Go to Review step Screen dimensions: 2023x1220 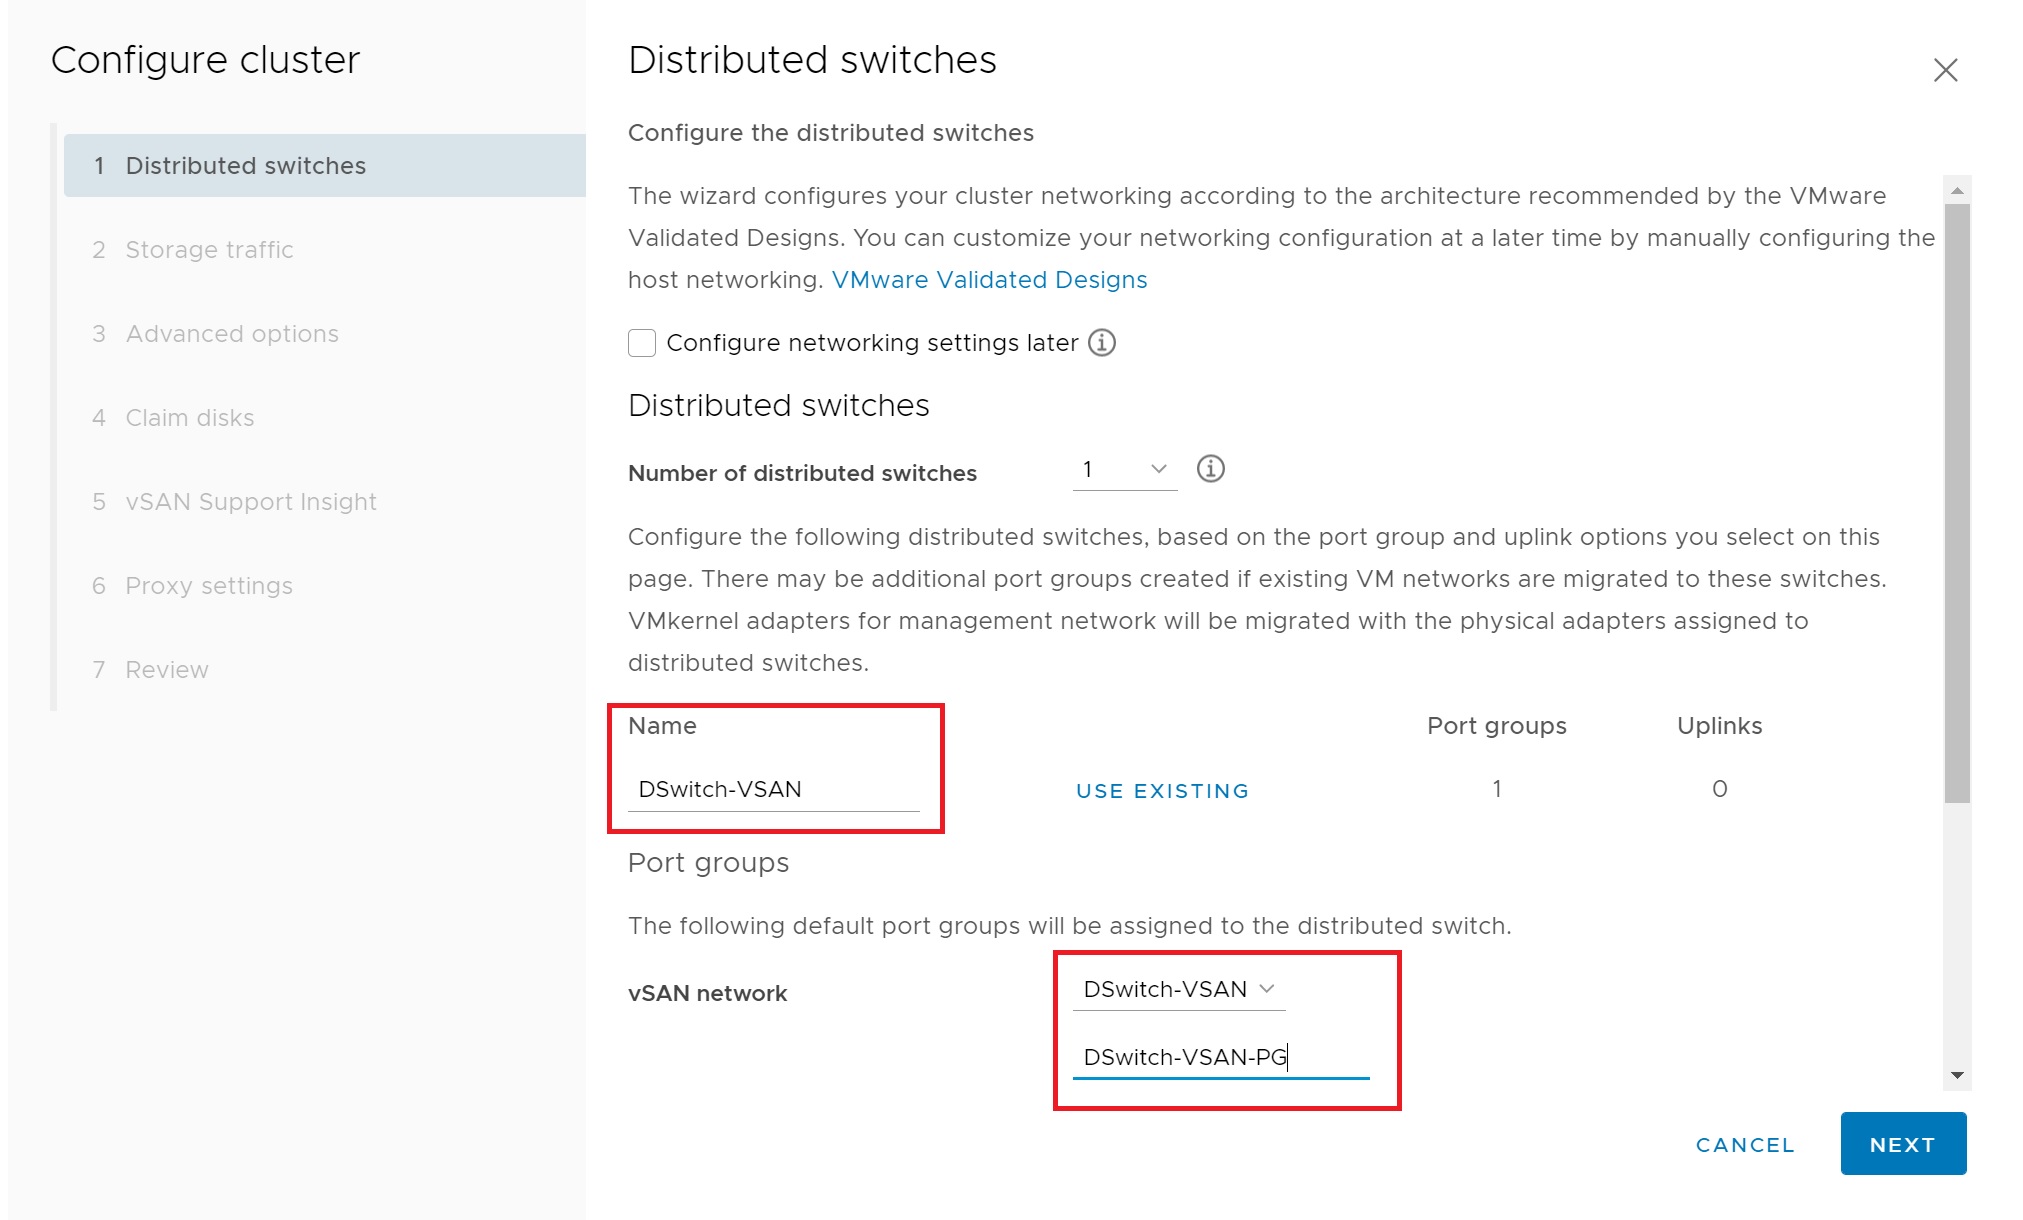tap(166, 670)
